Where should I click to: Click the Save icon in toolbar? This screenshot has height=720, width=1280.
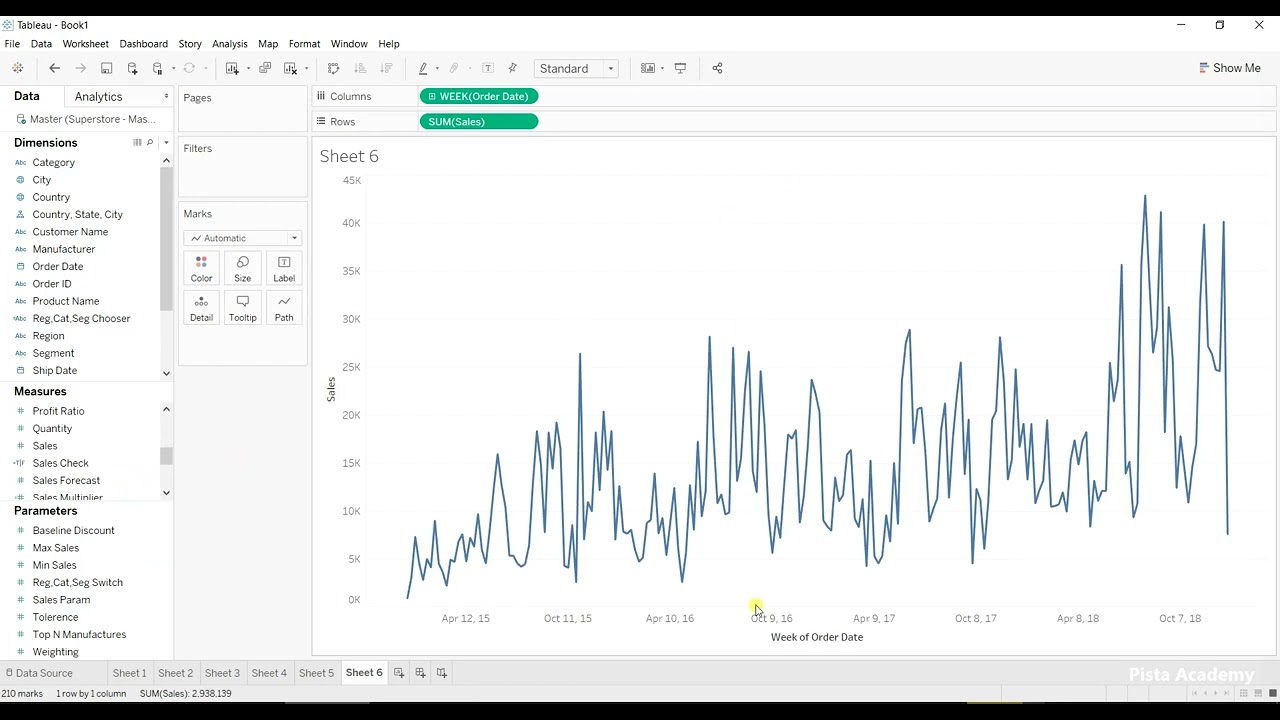pyautogui.click(x=106, y=68)
